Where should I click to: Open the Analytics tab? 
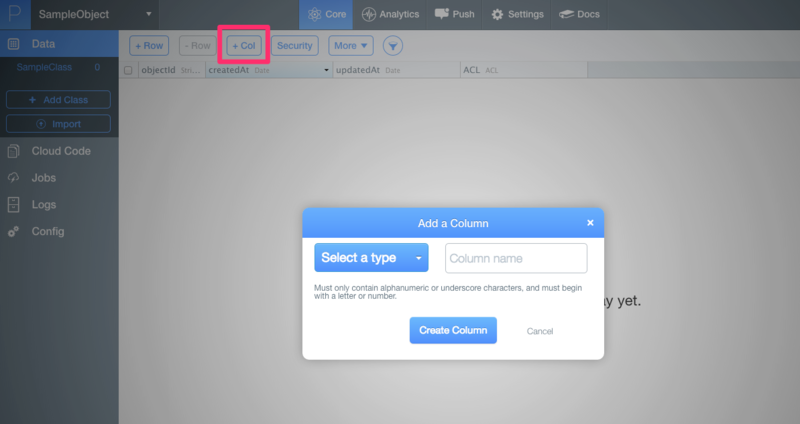pyautogui.click(x=390, y=14)
